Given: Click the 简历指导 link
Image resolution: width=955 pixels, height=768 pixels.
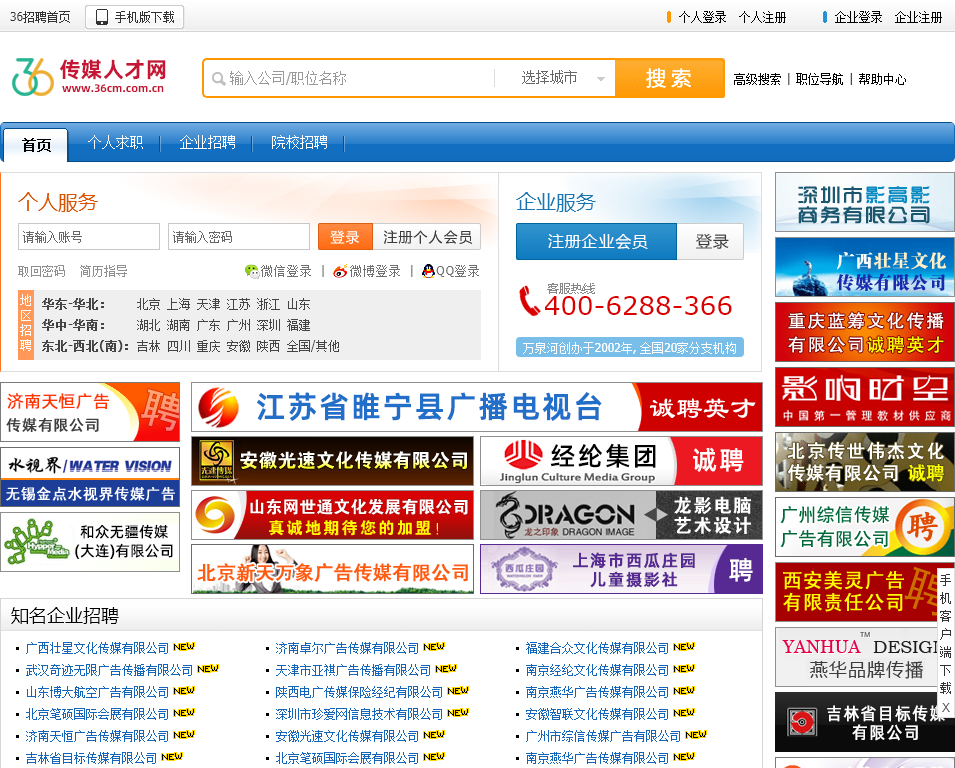Looking at the screenshot, I should 104,271.
